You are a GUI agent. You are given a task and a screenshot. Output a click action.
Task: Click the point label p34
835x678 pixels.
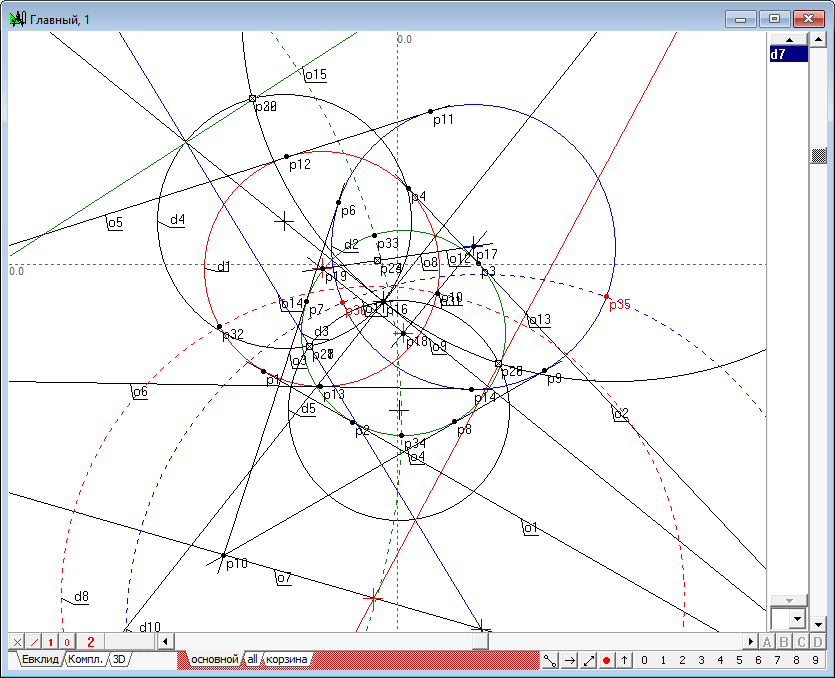[415, 444]
